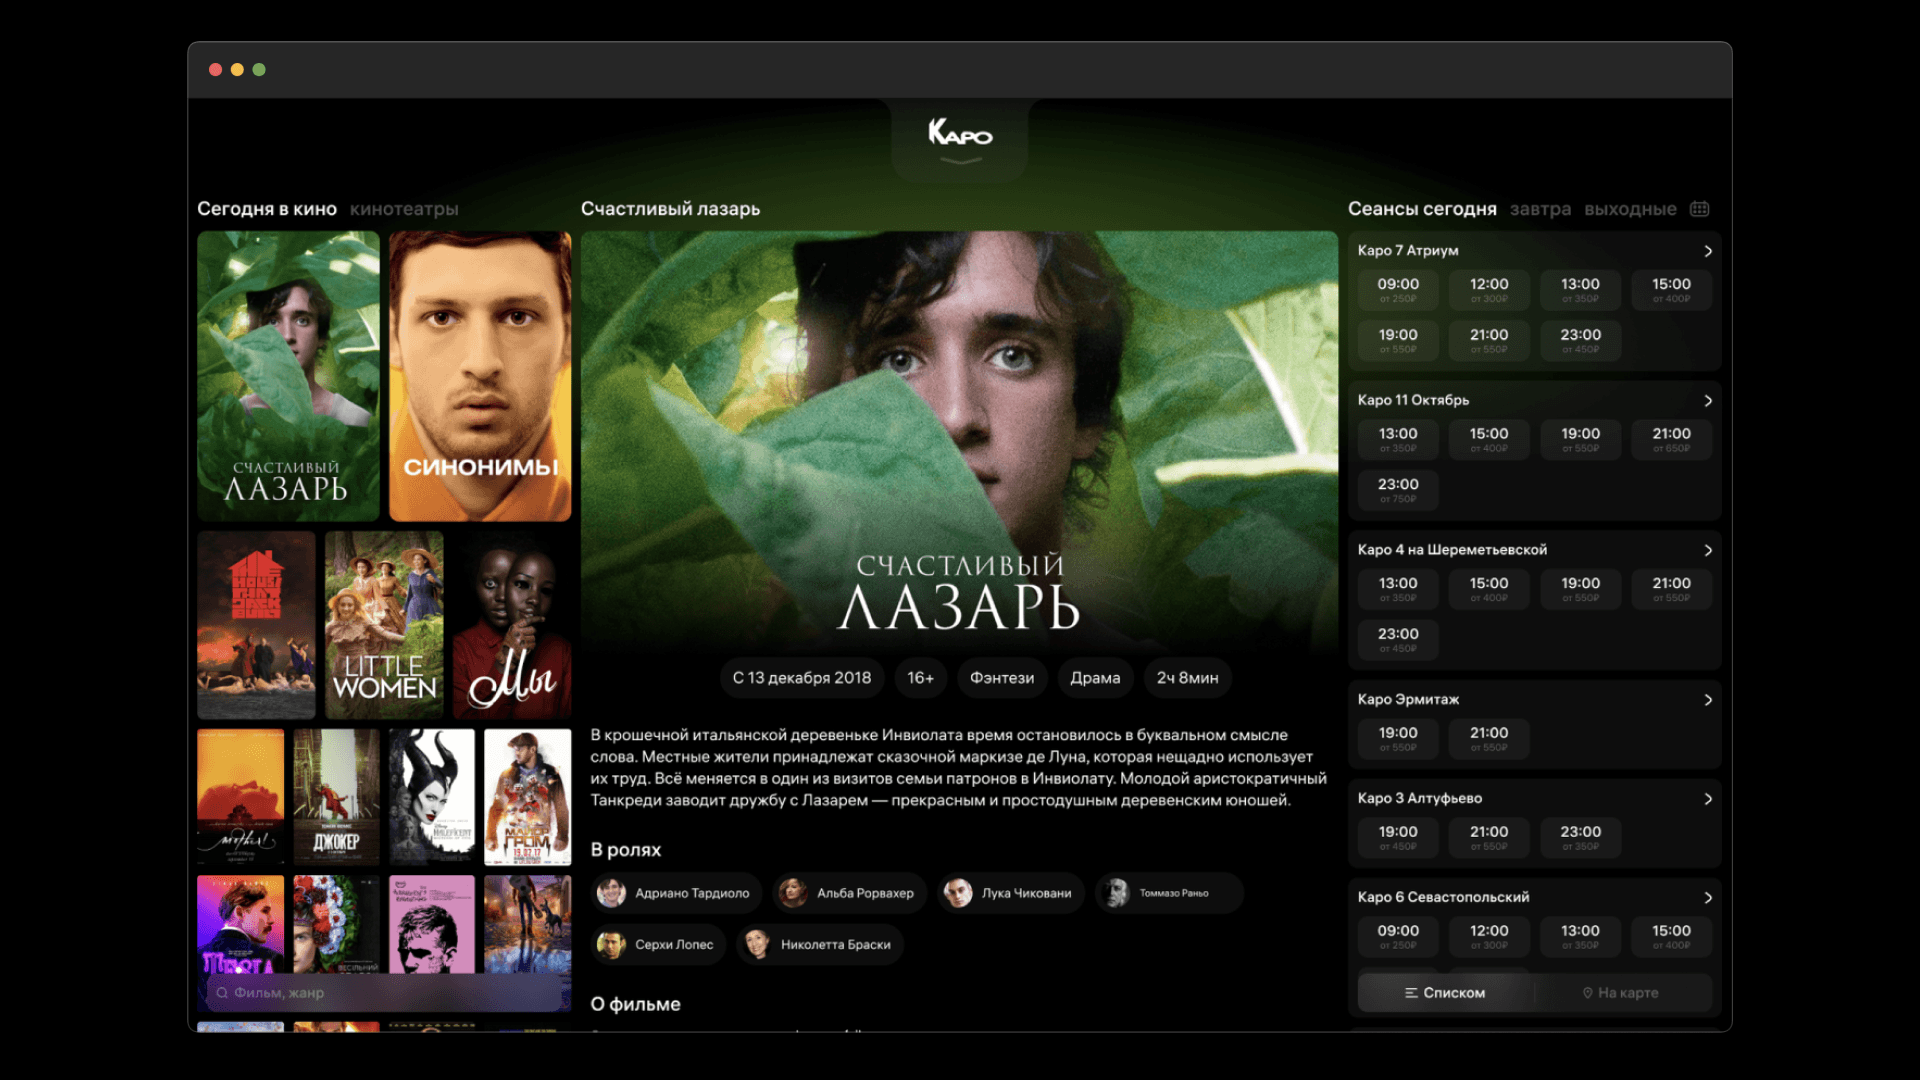Click the Драма genre tag
The height and width of the screenshot is (1080, 1920).
(1095, 678)
